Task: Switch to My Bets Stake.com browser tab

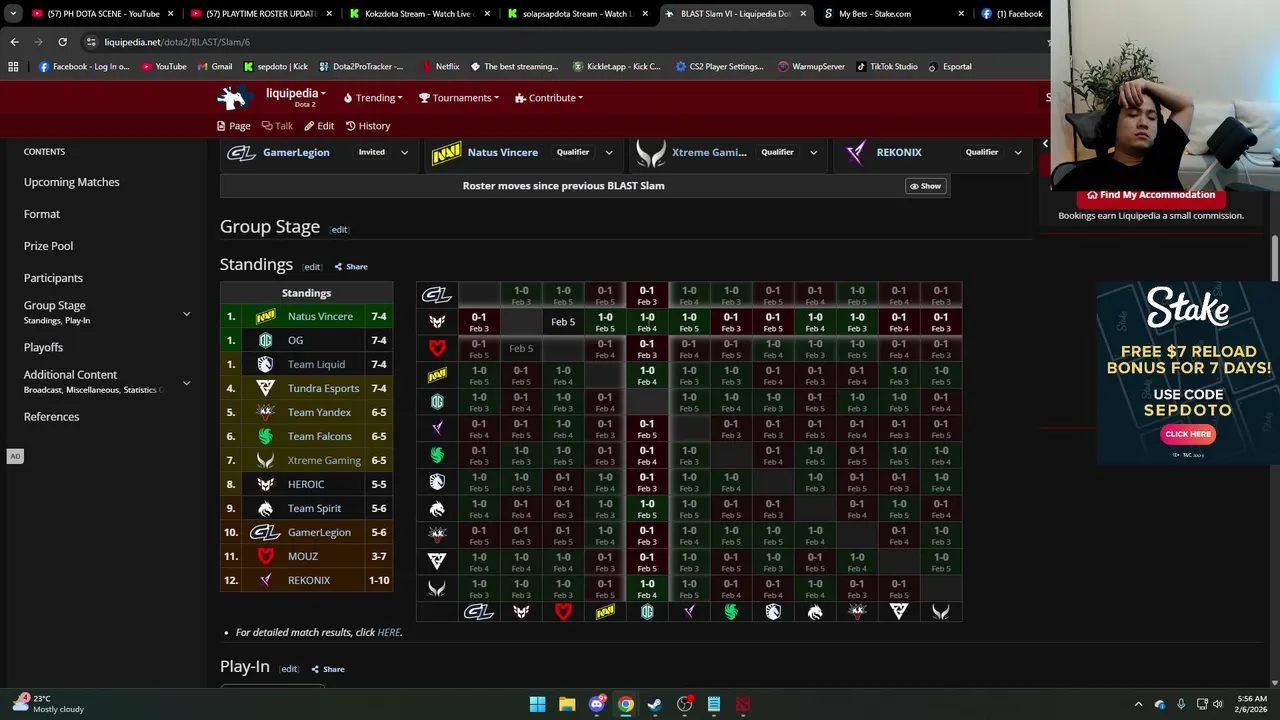Action: (x=893, y=14)
